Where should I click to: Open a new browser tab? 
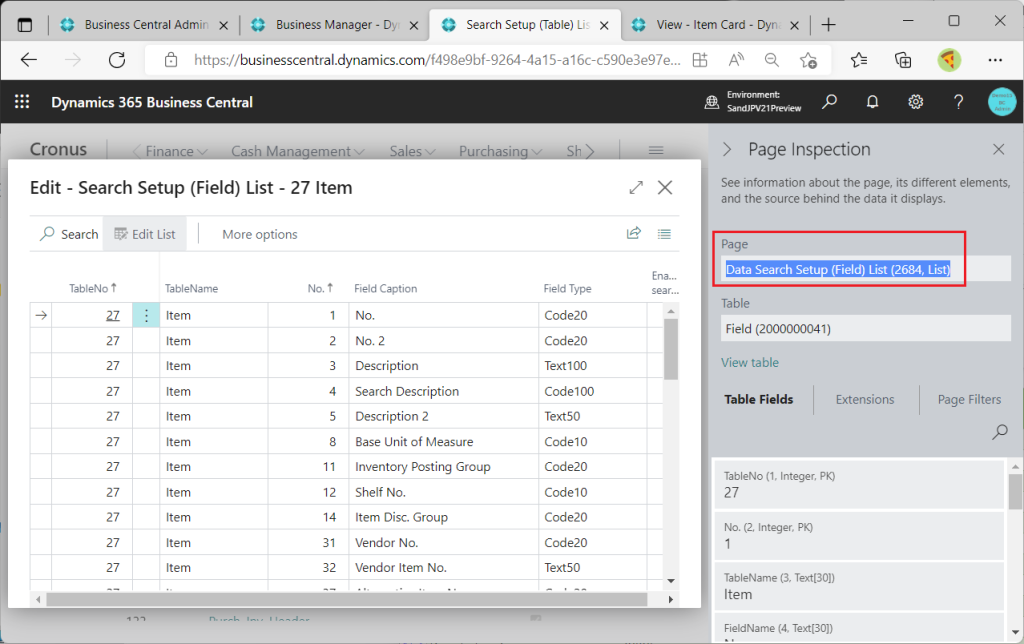[x=829, y=25]
